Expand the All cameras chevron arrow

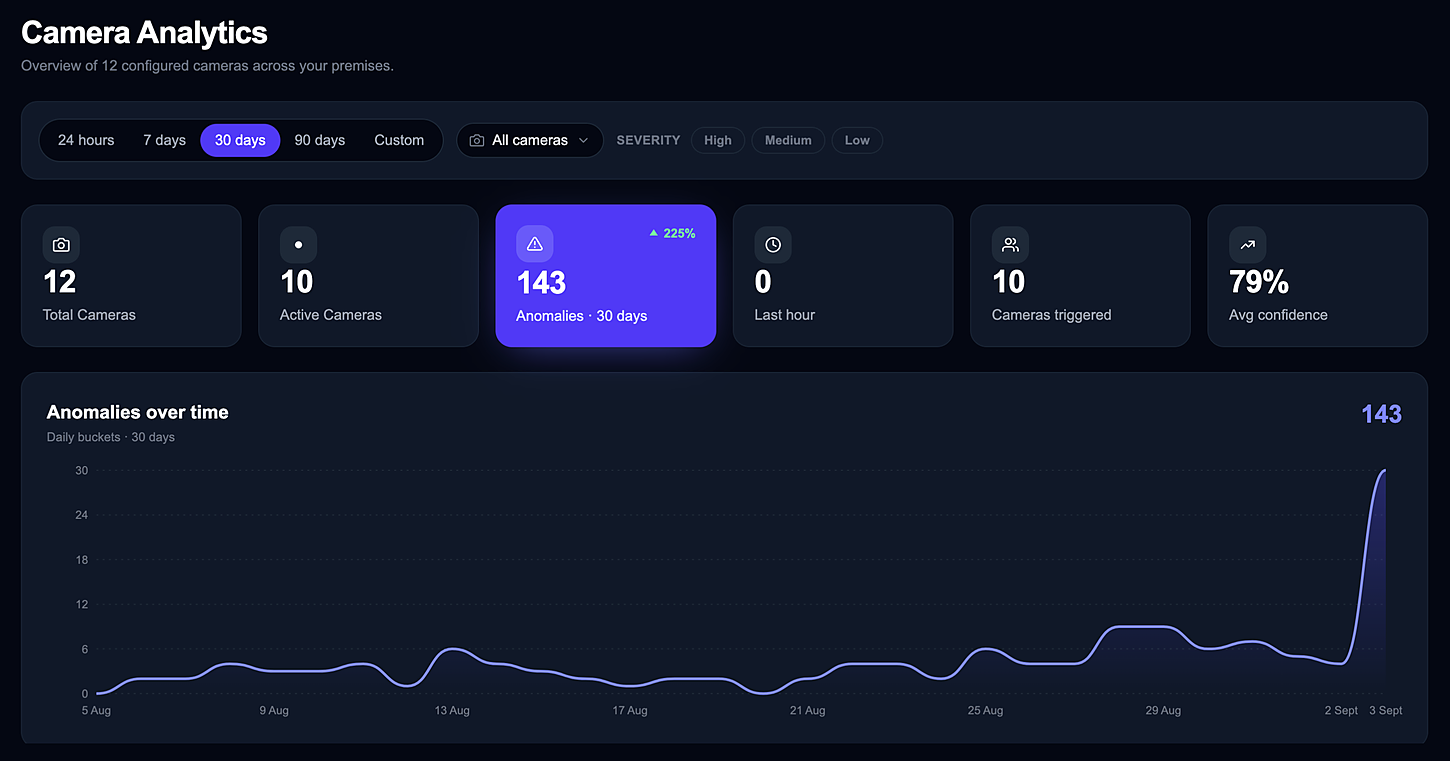coord(583,141)
